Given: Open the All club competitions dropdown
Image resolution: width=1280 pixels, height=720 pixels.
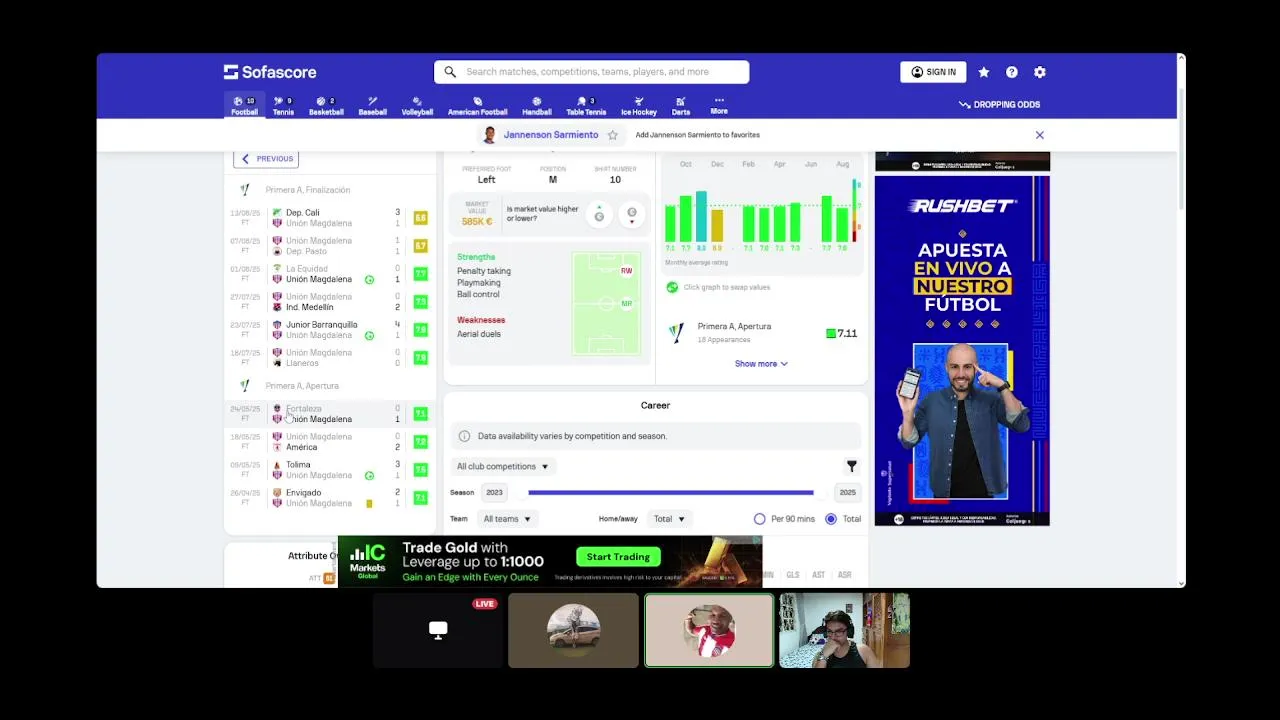Looking at the screenshot, I should coord(502,467).
